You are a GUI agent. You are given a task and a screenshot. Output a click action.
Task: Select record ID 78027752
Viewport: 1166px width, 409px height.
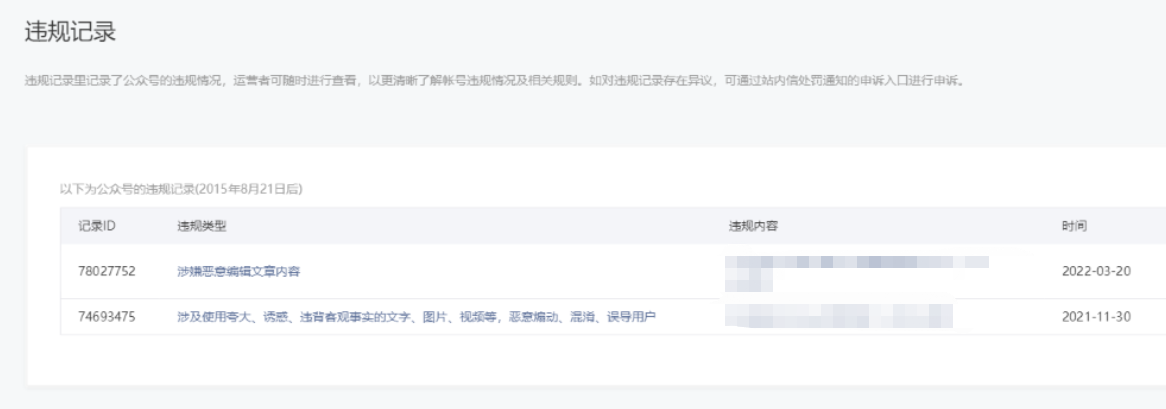(106, 271)
